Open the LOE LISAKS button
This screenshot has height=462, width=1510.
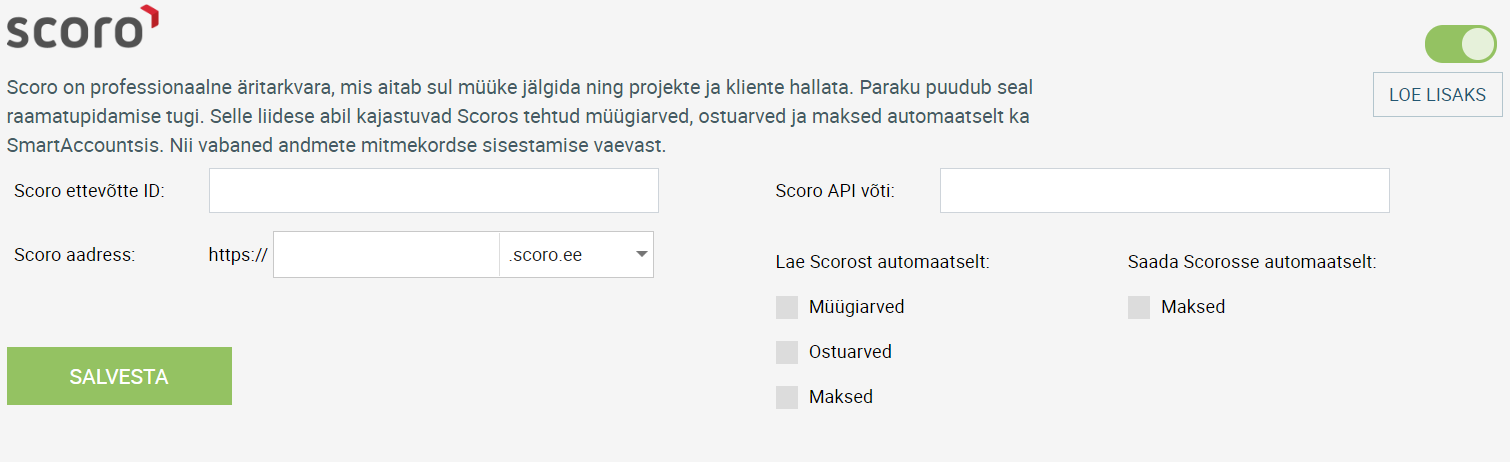(1438, 95)
